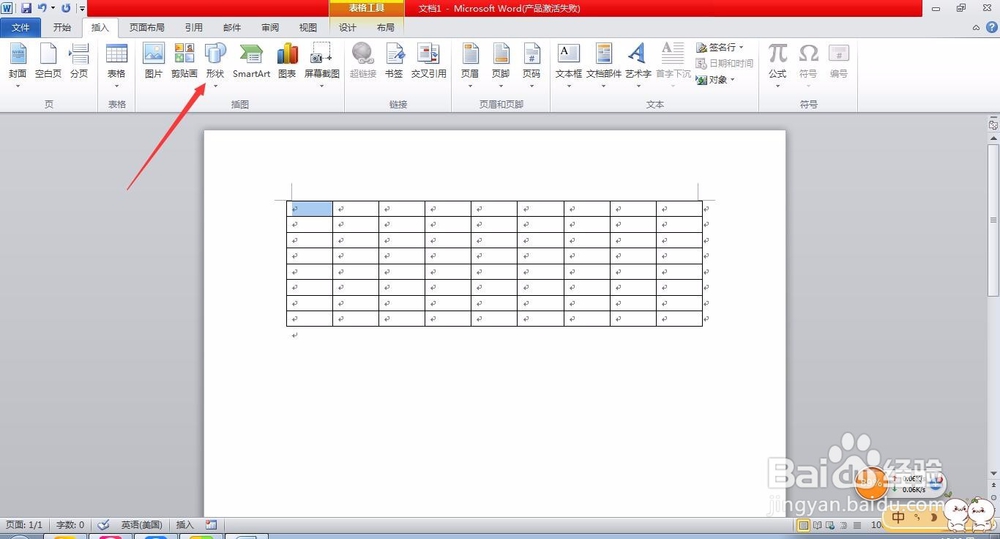This screenshot has height=539, width=1000.
Task: Click the Word Help question mark icon
Action: [x=992, y=27]
